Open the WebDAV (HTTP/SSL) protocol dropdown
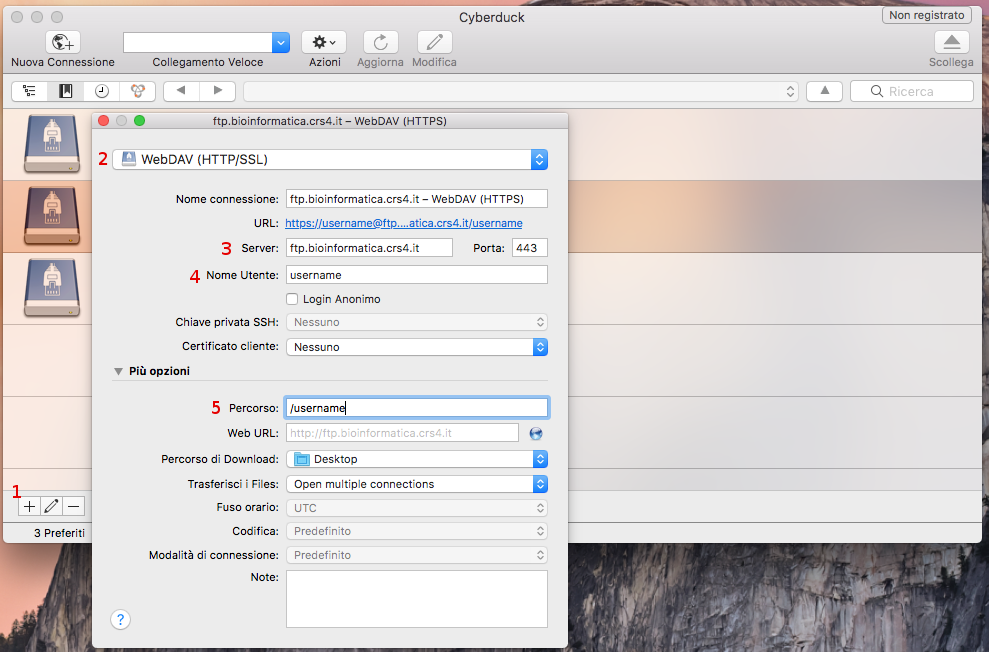 click(x=330, y=159)
